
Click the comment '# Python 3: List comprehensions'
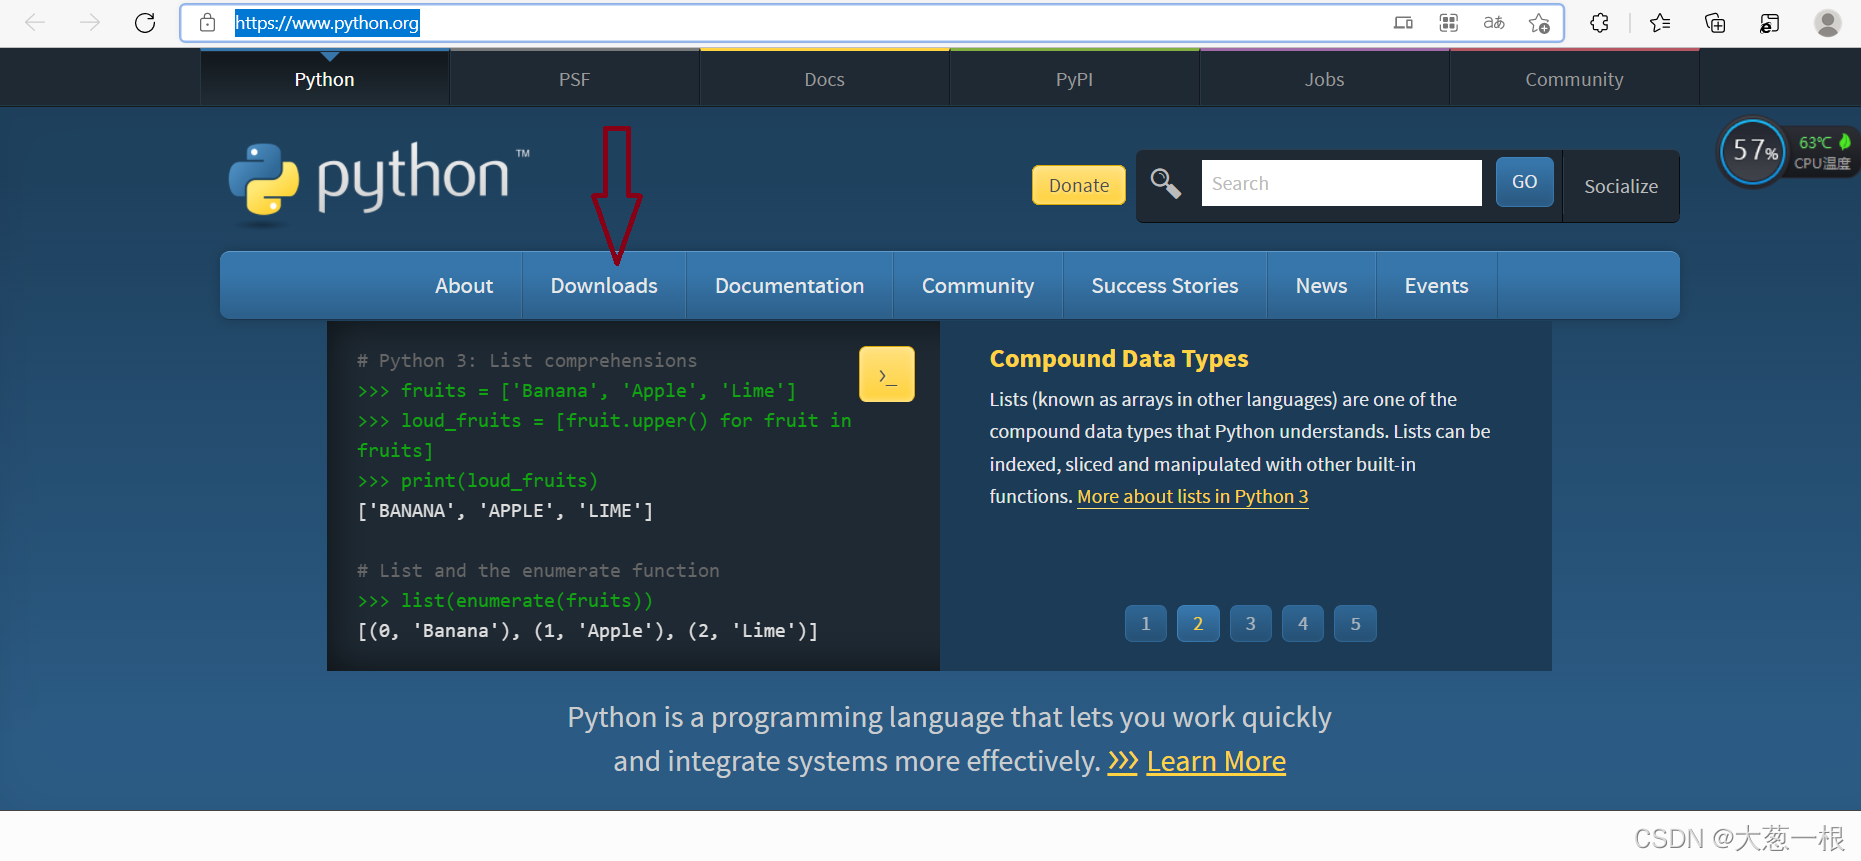tap(527, 361)
